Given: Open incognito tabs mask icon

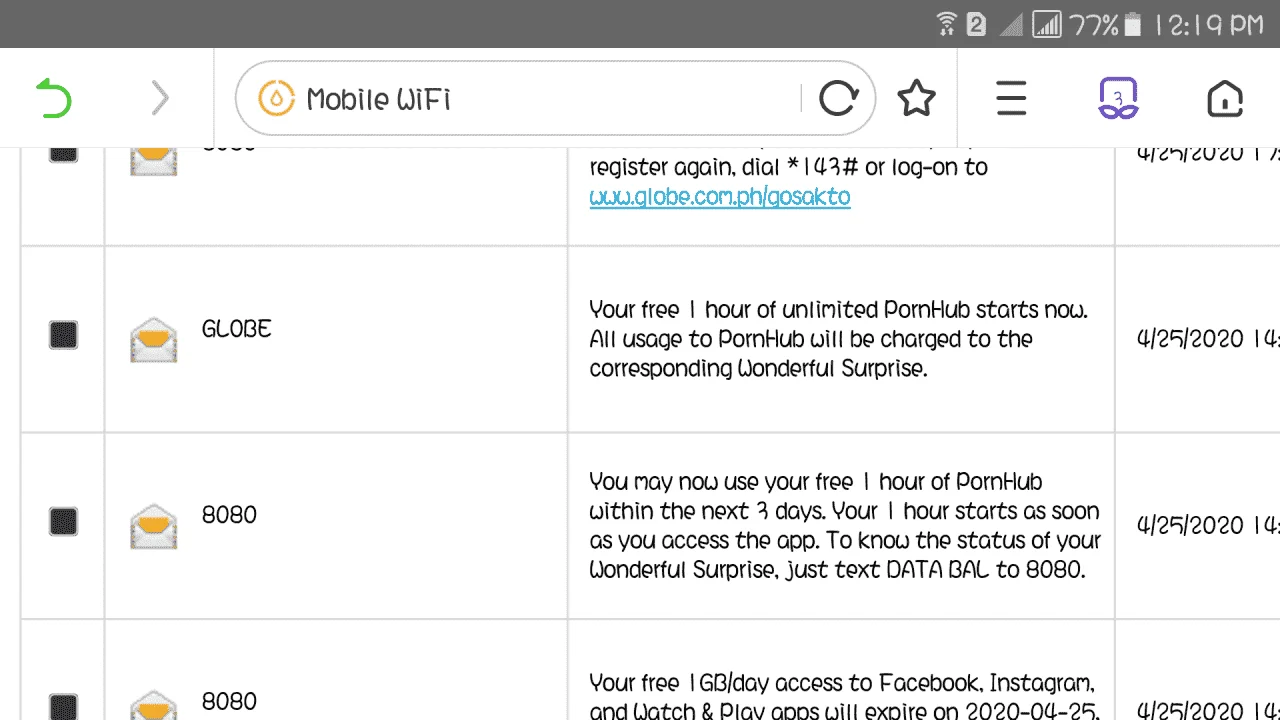Looking at the screenshot, I should point(1118,98).
